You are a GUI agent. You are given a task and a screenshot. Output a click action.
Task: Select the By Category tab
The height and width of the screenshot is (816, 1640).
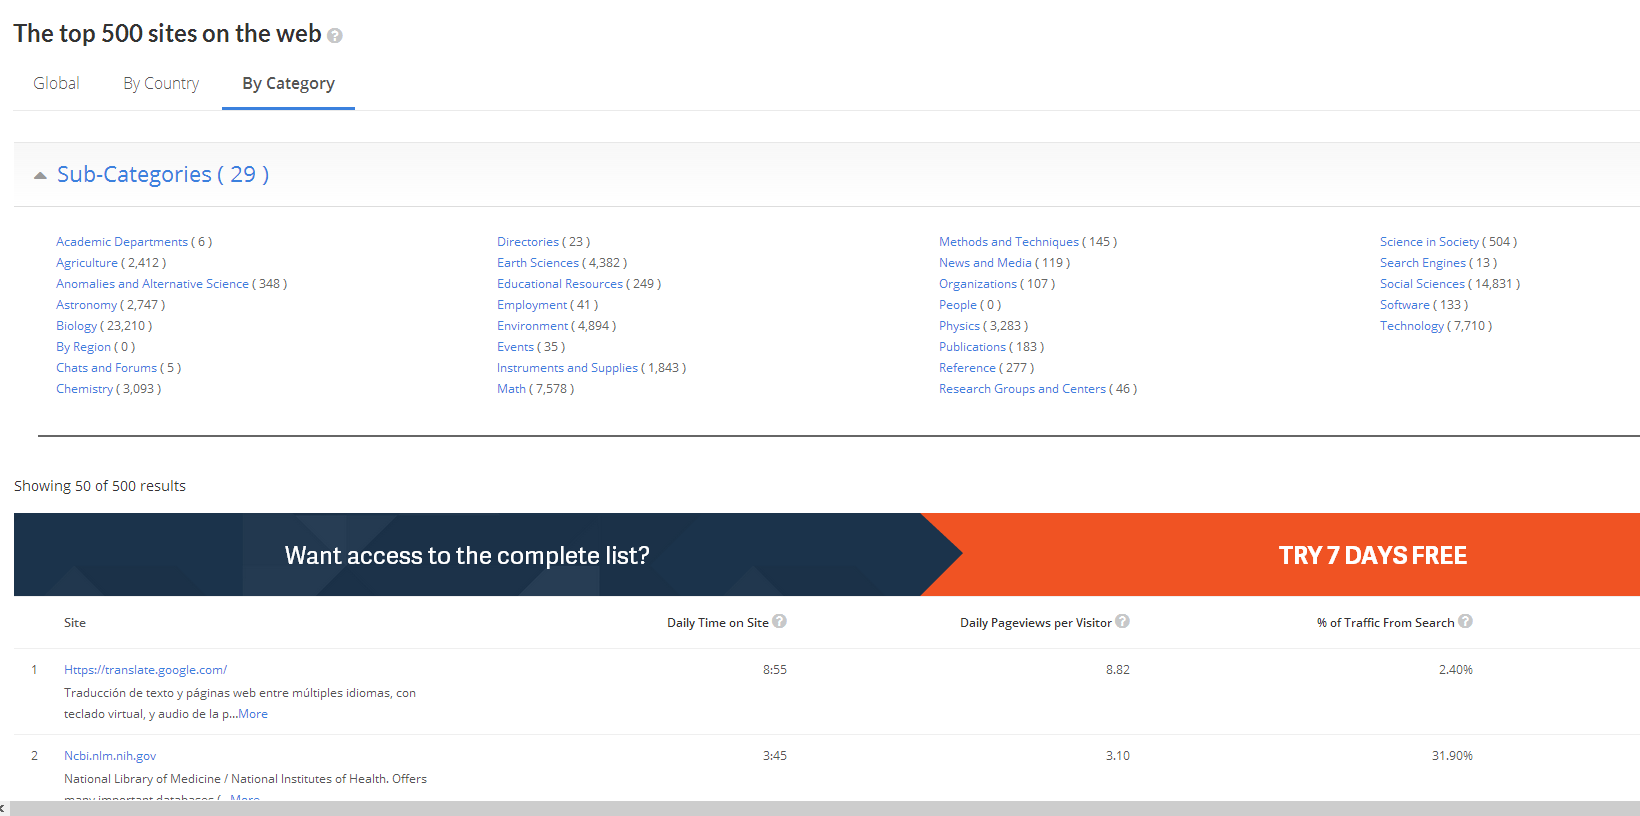click(x=288, y=83)
